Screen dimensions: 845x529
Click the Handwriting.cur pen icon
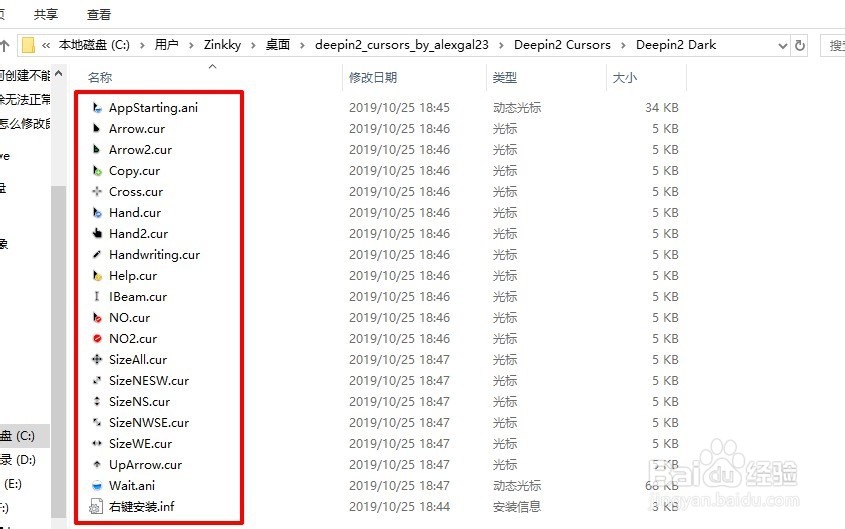[97, 255]
